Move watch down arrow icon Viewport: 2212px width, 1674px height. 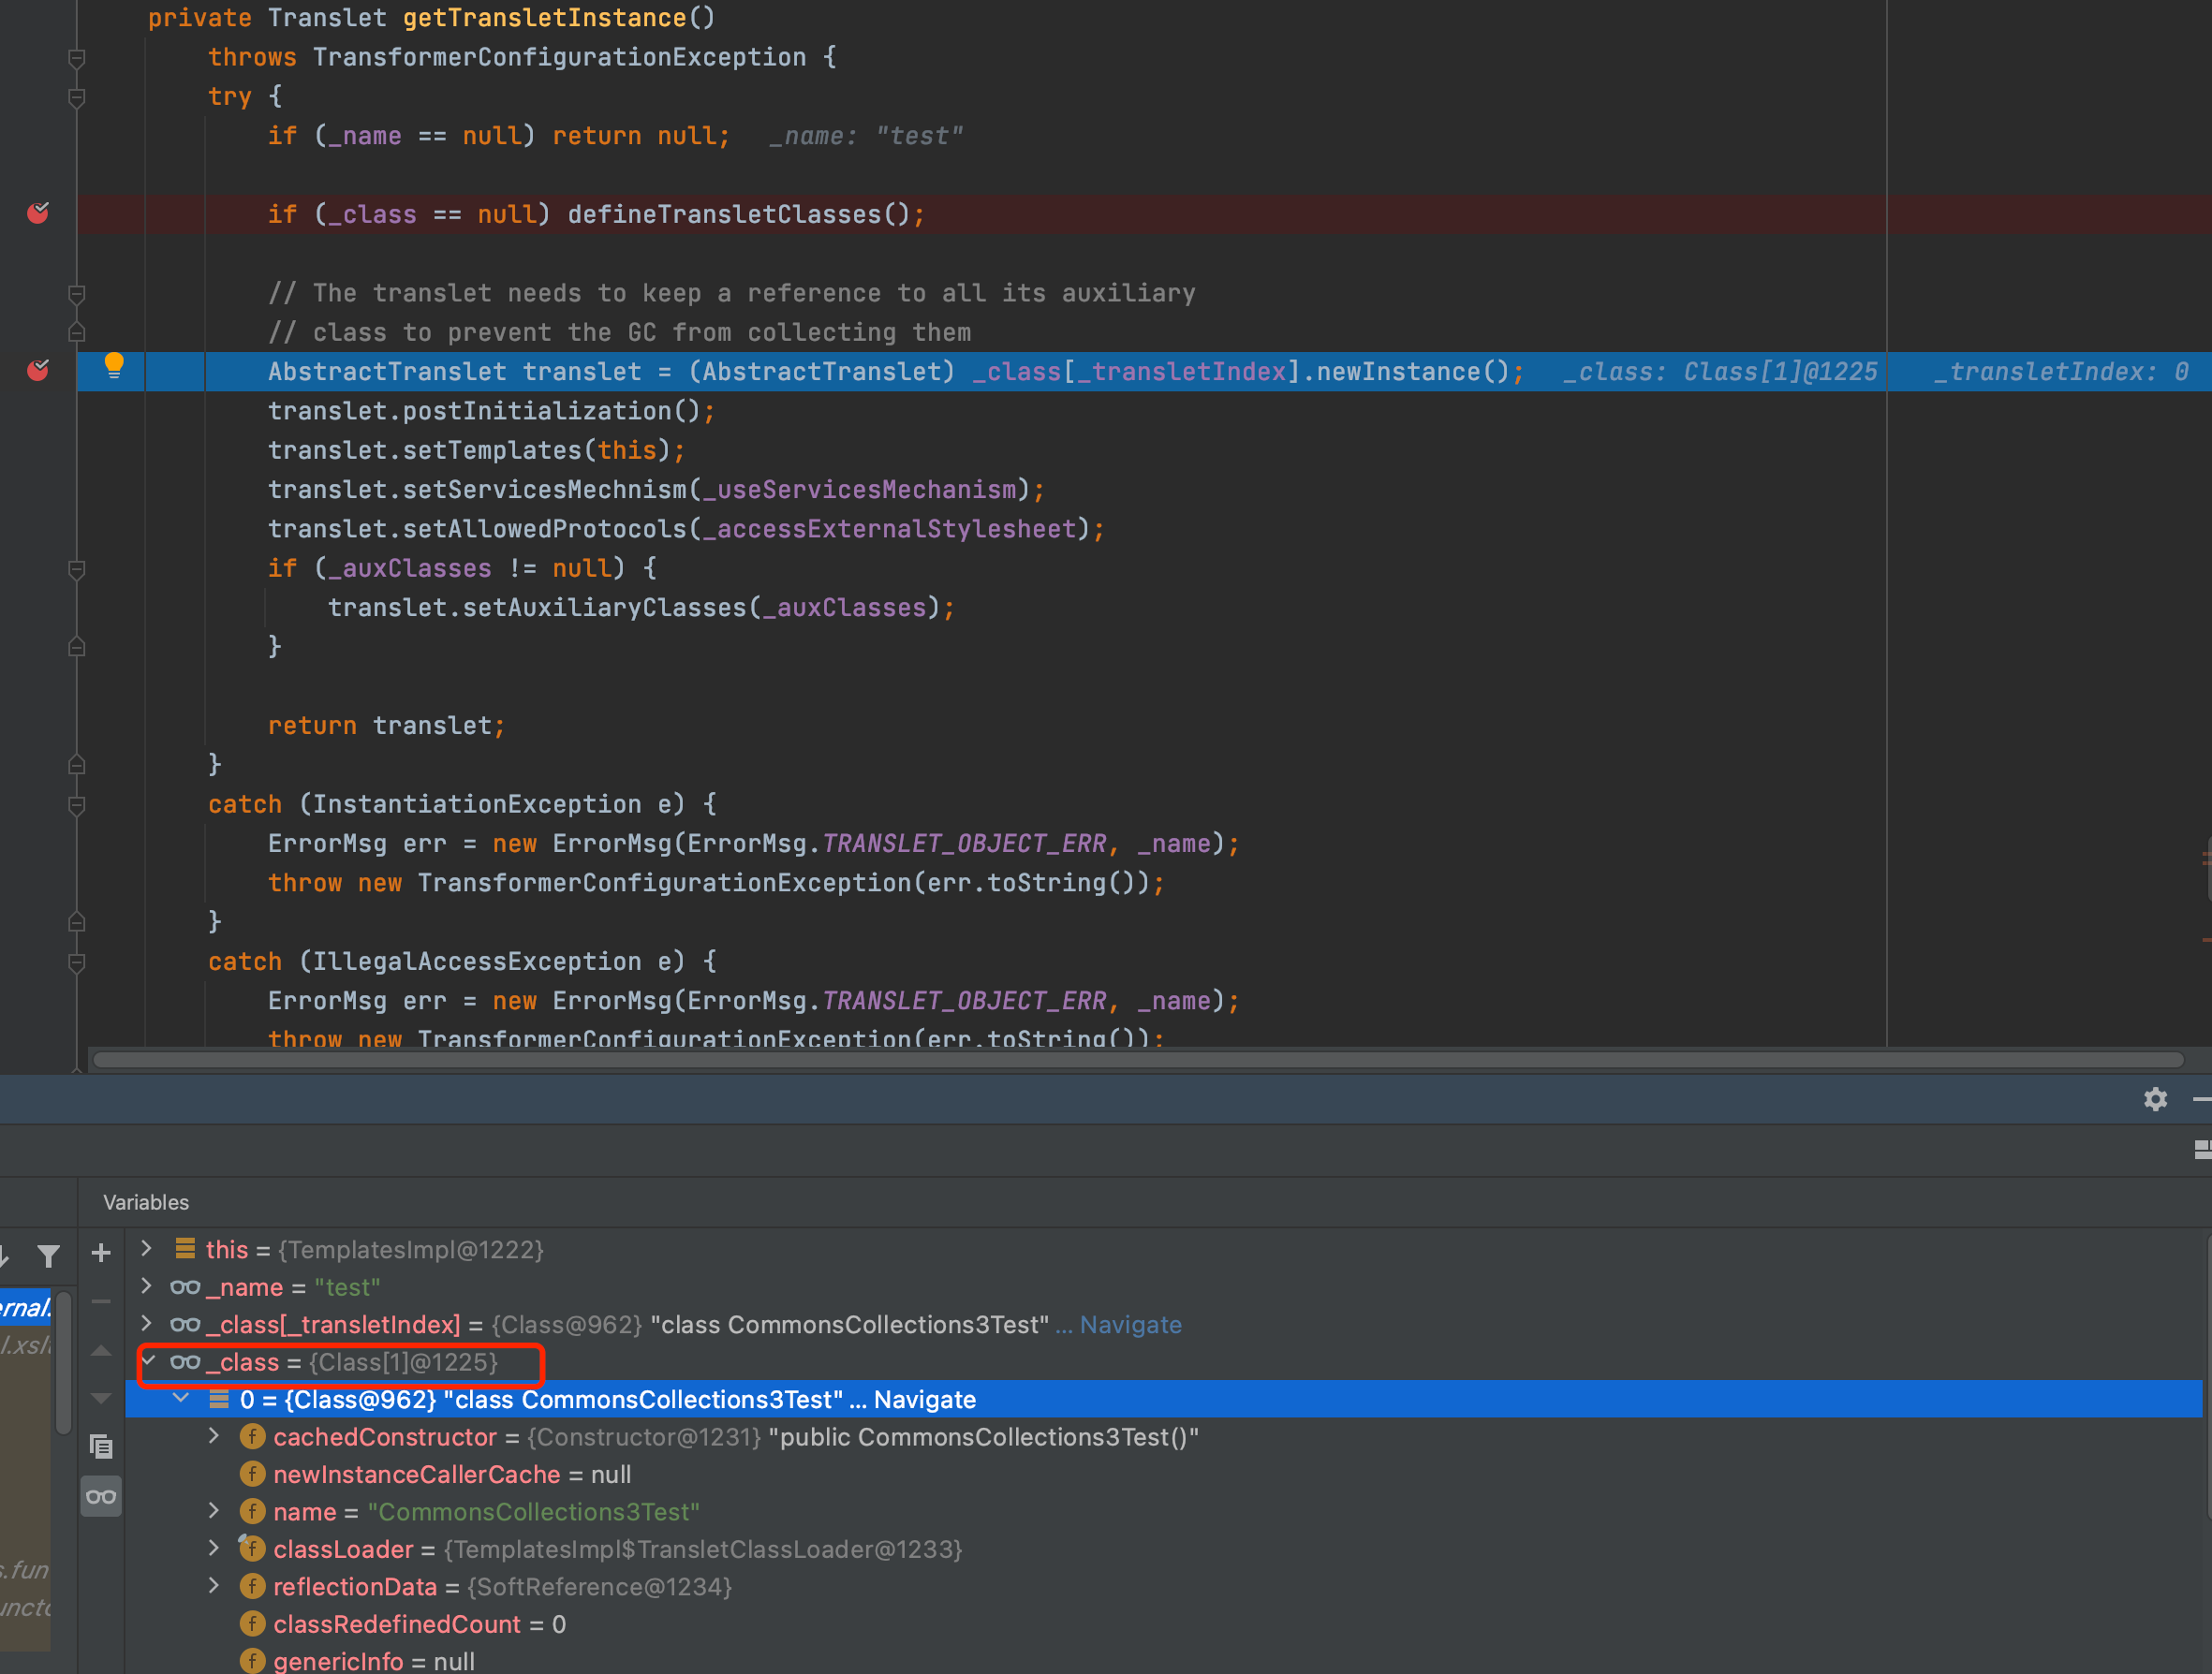101,1398
